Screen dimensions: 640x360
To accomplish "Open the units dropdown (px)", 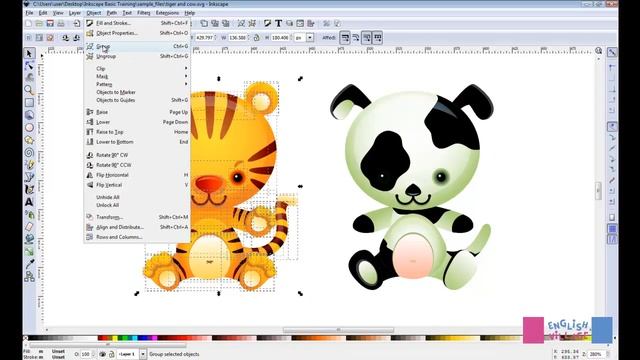I will (x=310, y=38).
